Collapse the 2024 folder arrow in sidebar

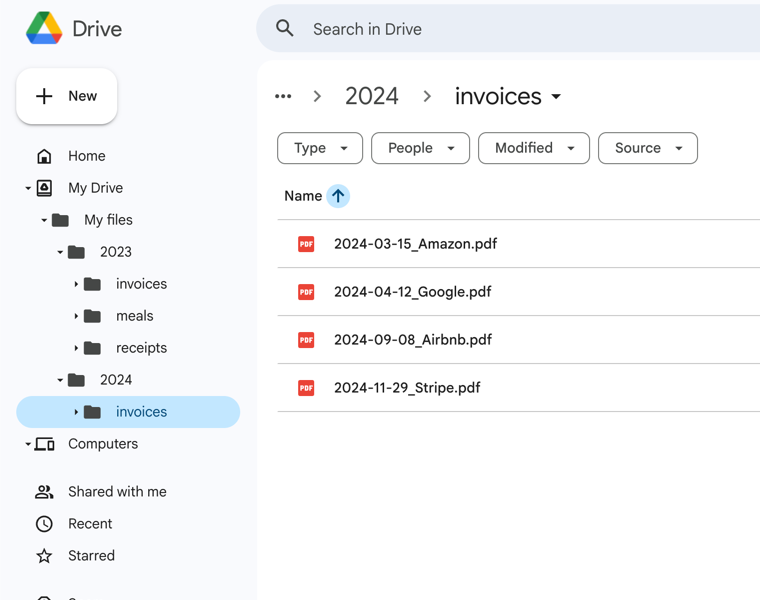tap(60, 380)
